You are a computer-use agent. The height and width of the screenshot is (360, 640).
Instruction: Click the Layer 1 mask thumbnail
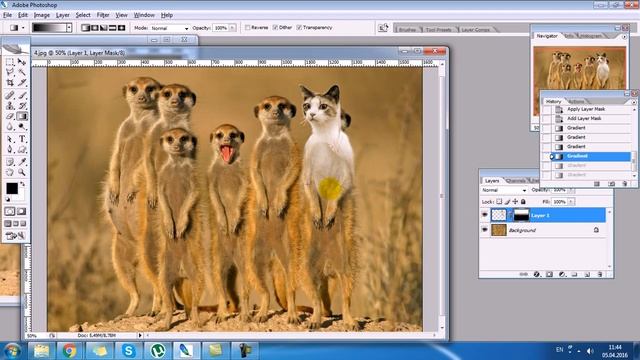click(521, 215)
